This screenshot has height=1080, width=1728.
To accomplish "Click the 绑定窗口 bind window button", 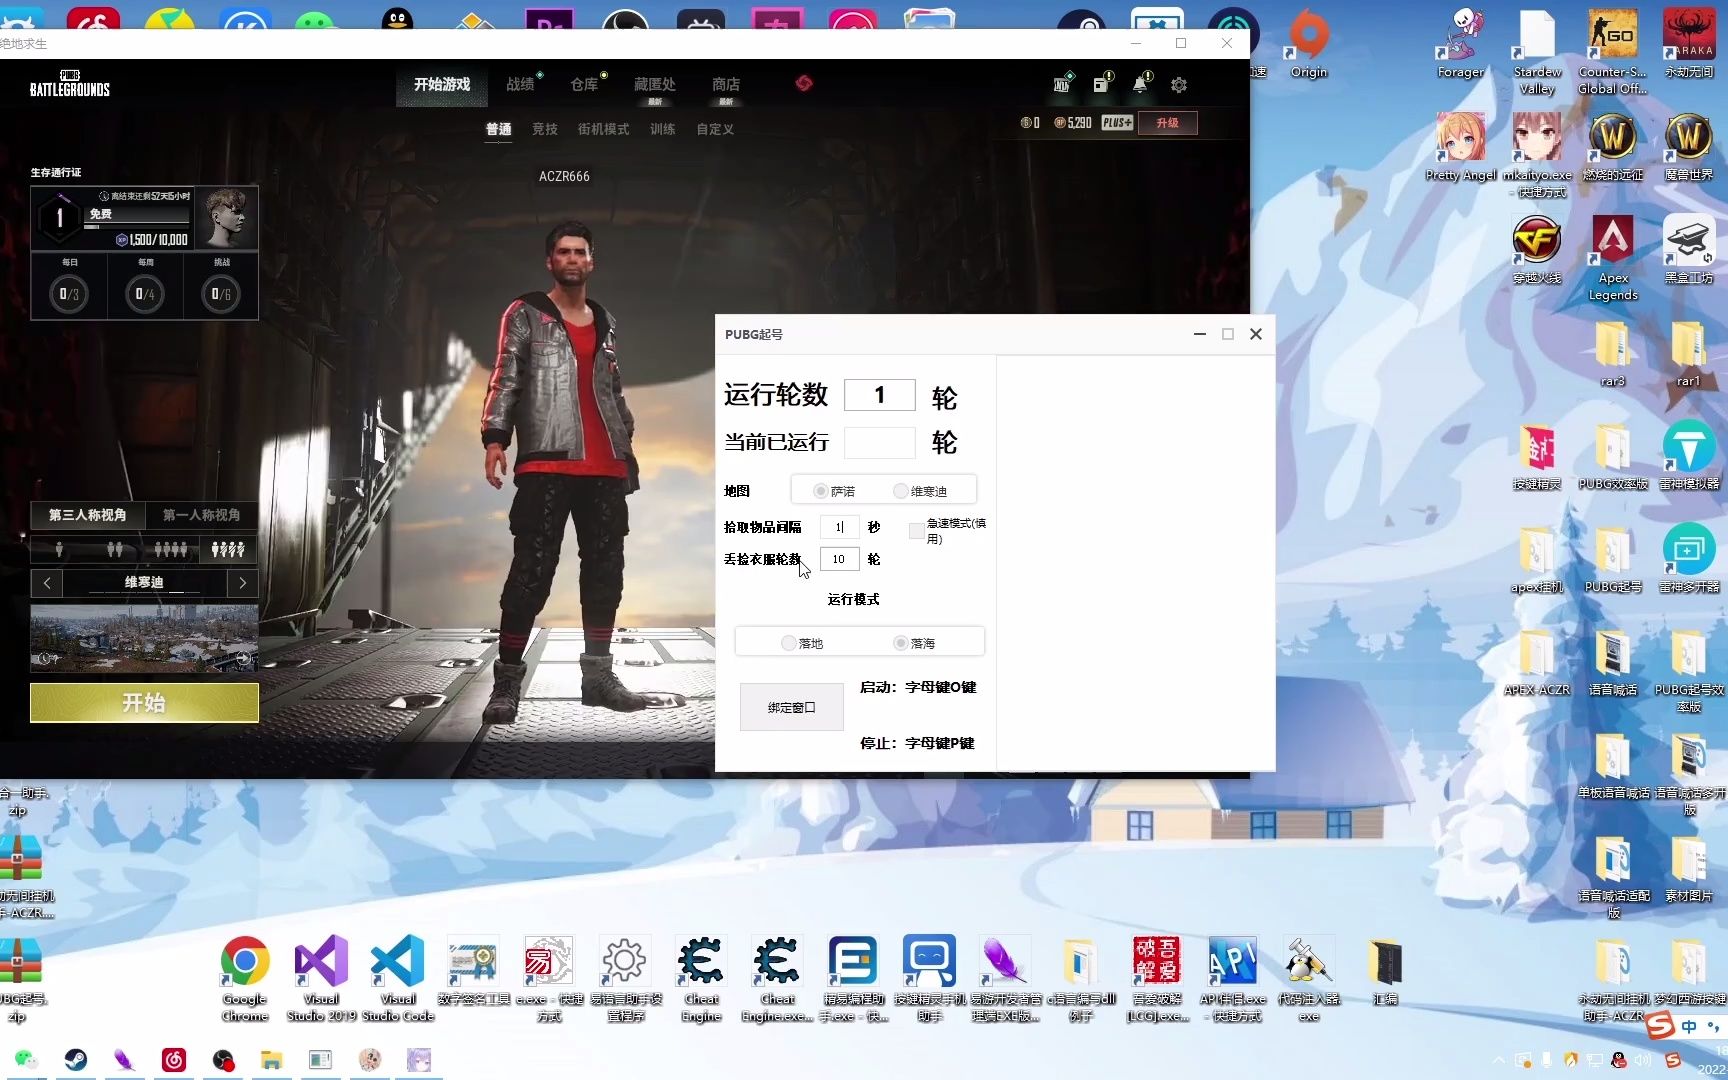I will coord(792,707).
